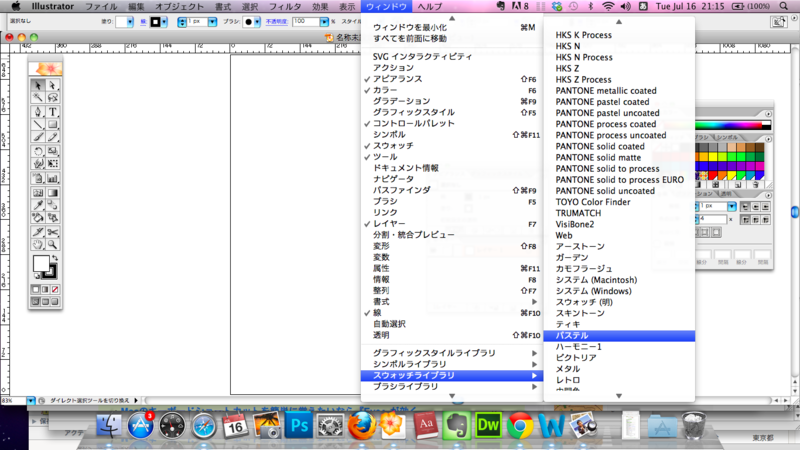Select the Selection (black arrow) tool
This screenshot has height=450, width=800.
pos(38,85)
